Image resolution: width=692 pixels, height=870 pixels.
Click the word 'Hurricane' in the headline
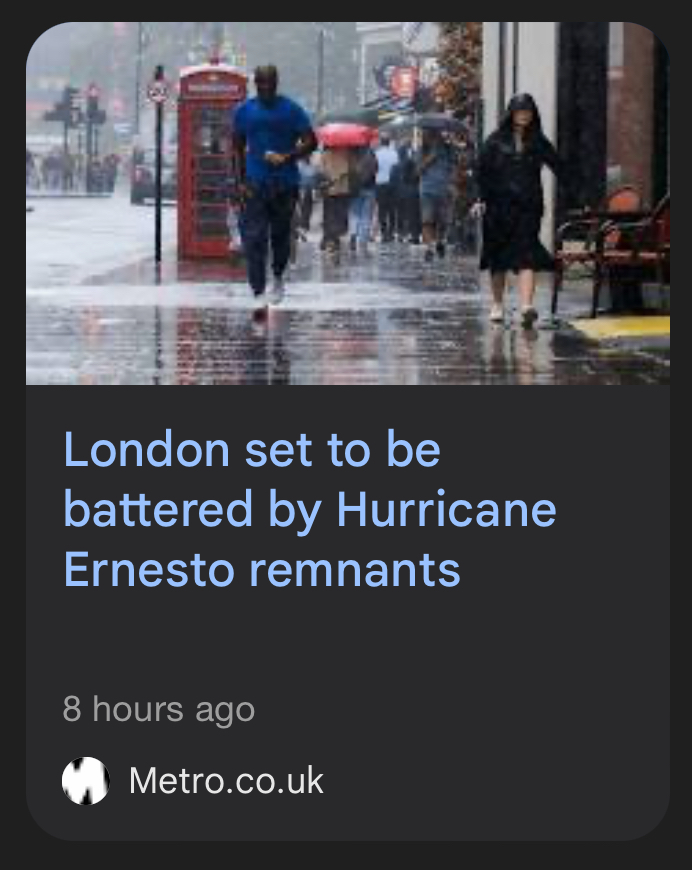pyautogui.click(x=447, y=509)
